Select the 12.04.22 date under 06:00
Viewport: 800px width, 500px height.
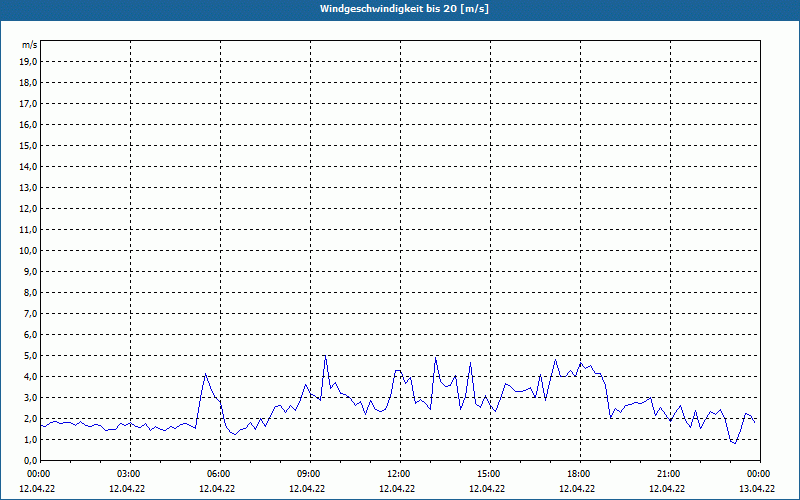(217, 488)
